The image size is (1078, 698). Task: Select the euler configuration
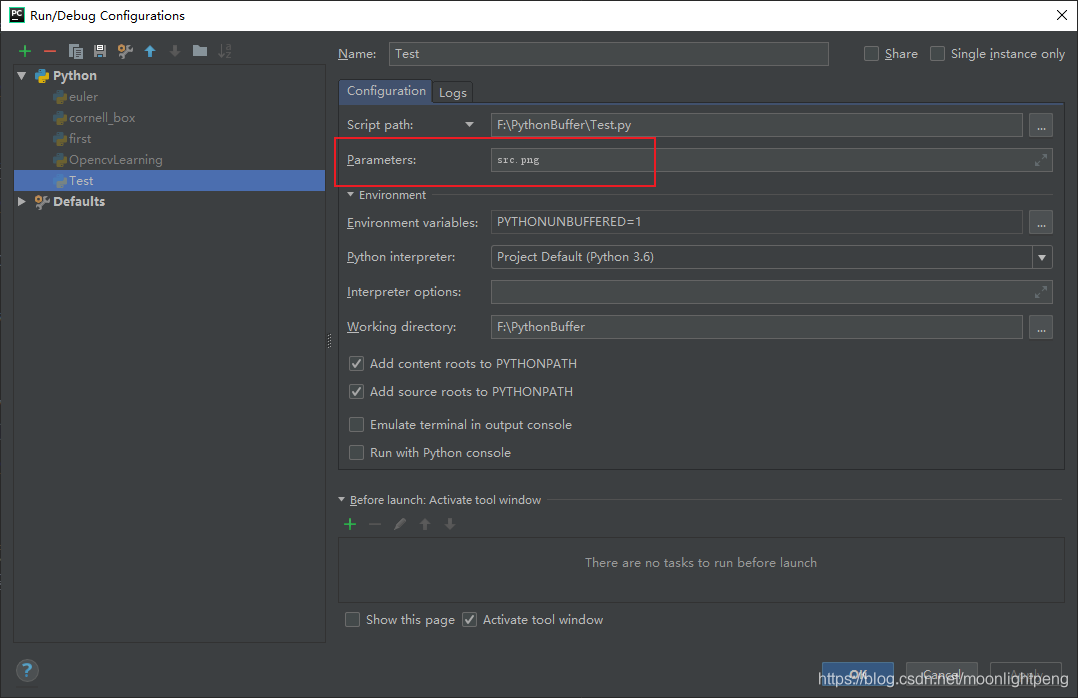click(169, 97)
